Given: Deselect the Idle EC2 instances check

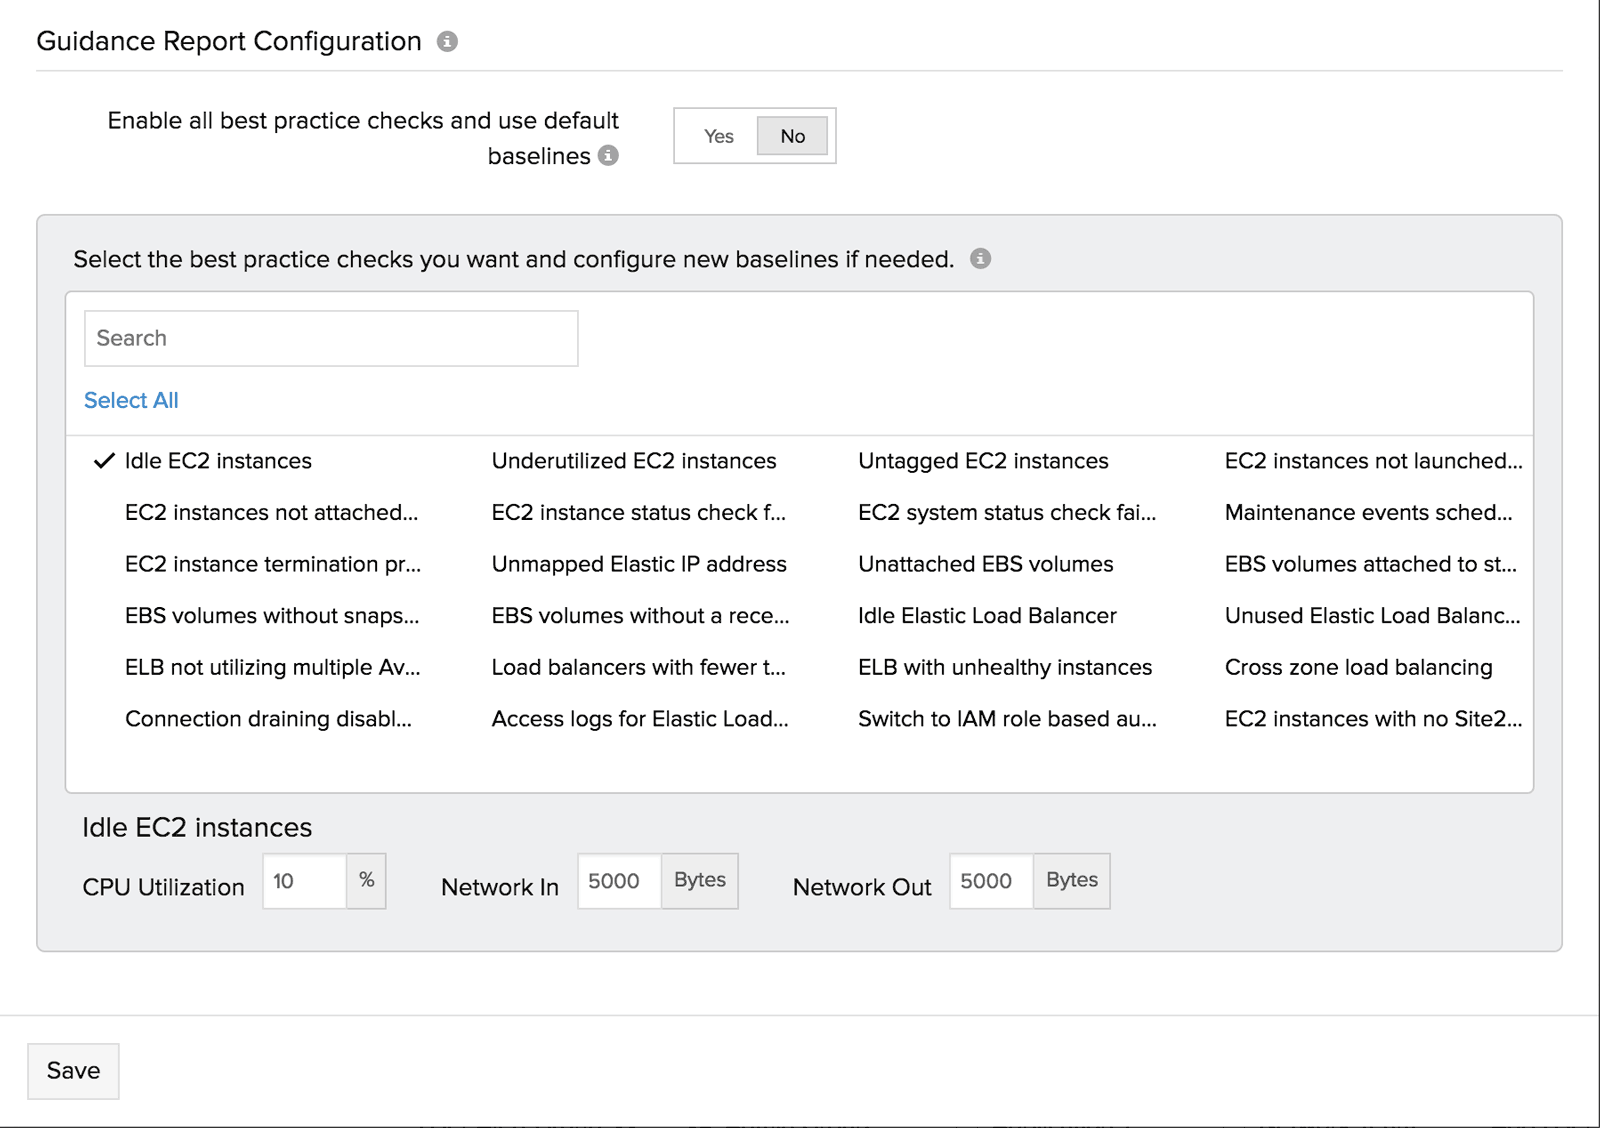Looking at the screenshot, I should click(219, 461).
